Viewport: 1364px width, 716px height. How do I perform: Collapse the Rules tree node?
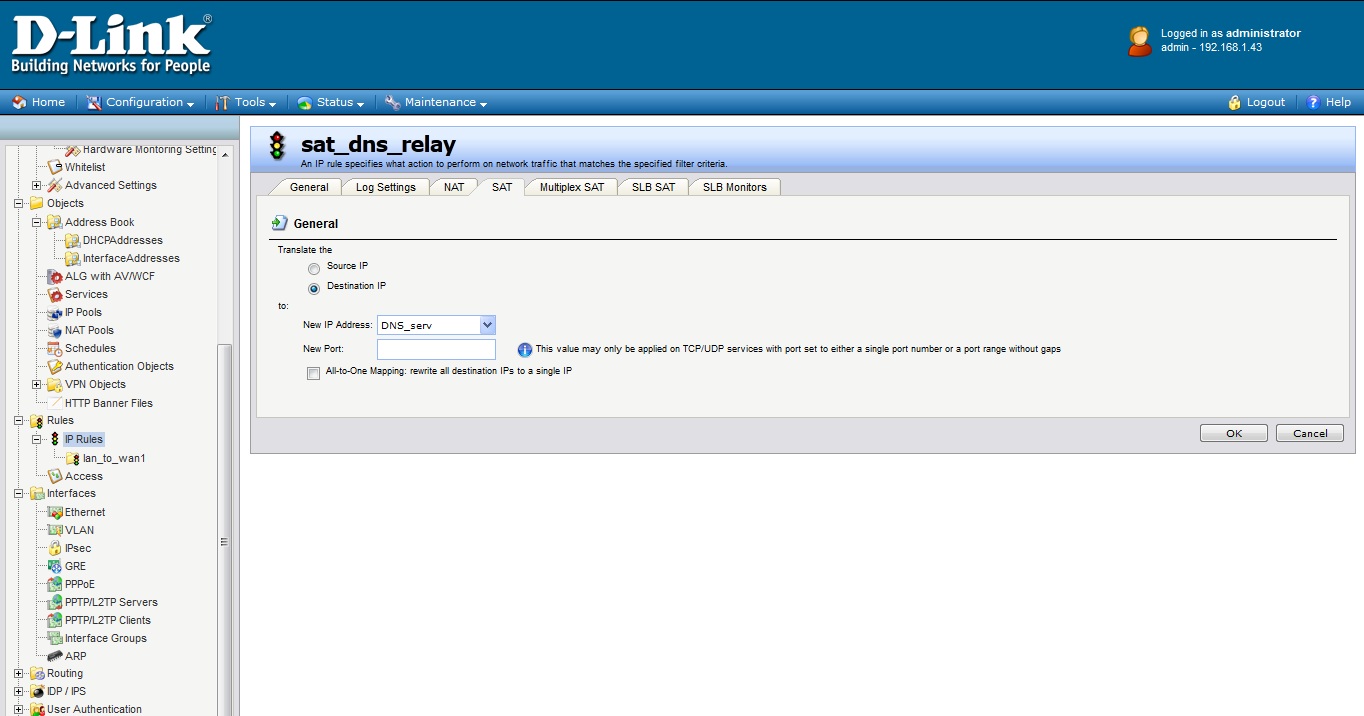[x=18, y=421]
